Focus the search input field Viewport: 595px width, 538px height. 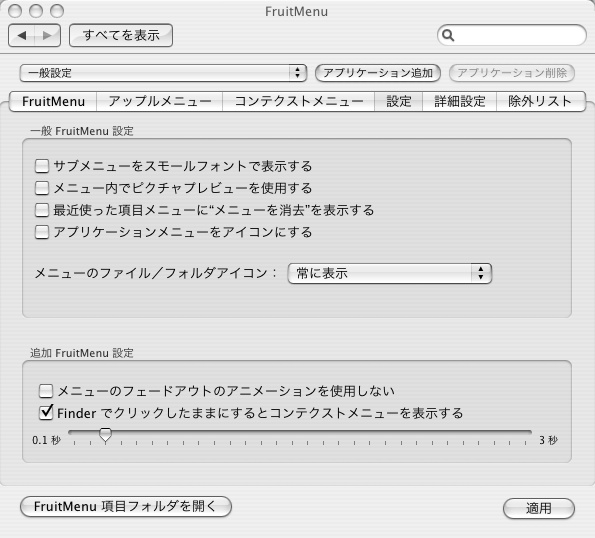pos(512,35)
